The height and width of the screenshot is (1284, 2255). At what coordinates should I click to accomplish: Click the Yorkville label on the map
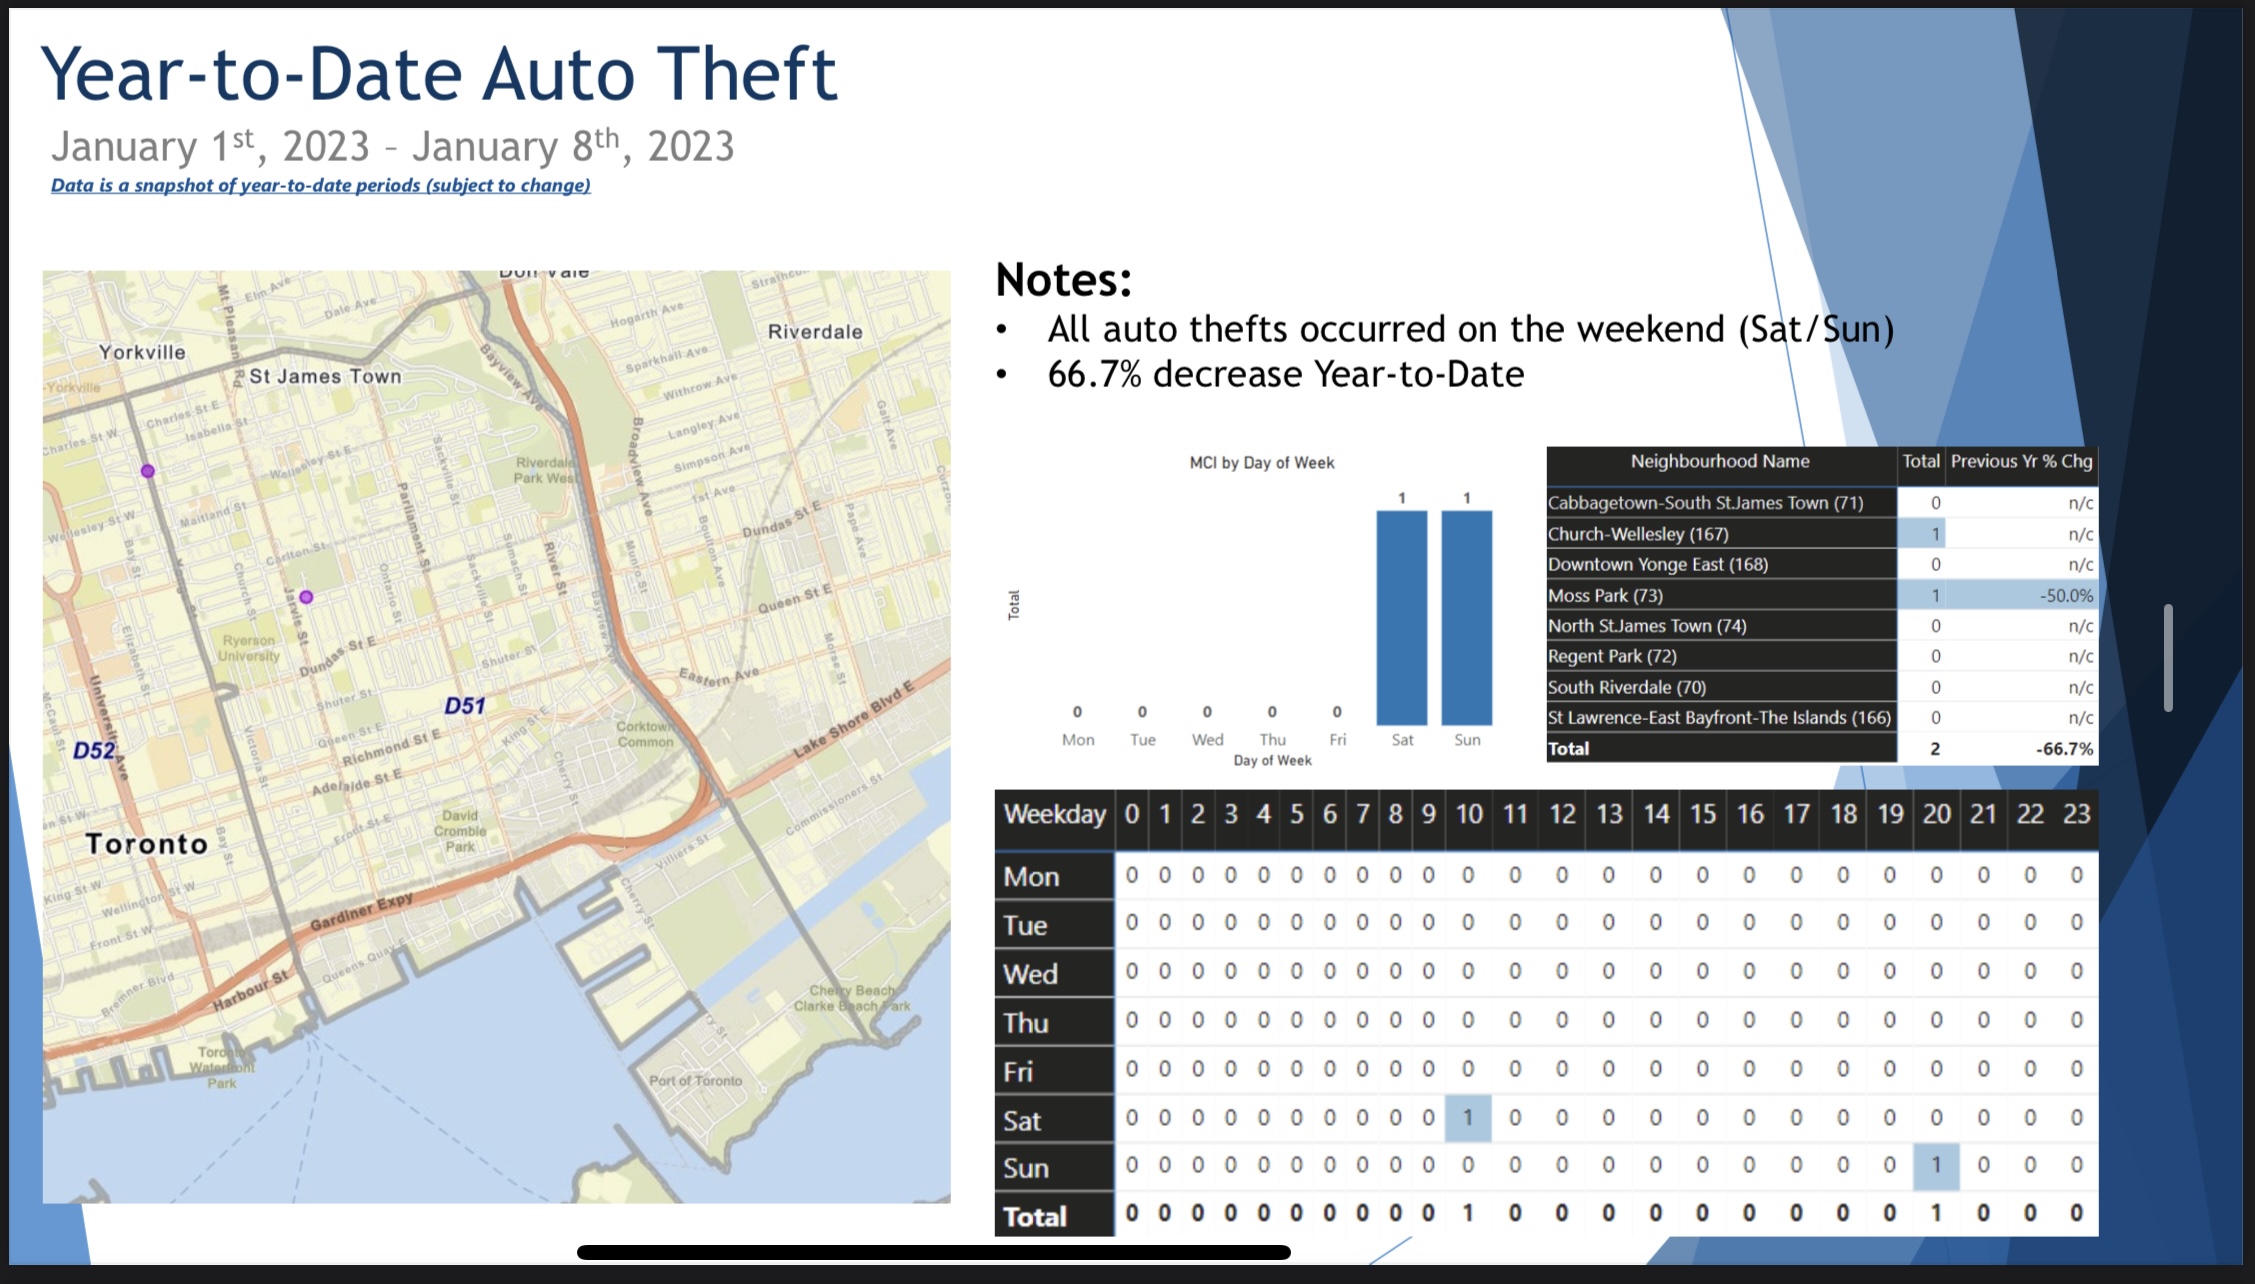pos(142,352)
